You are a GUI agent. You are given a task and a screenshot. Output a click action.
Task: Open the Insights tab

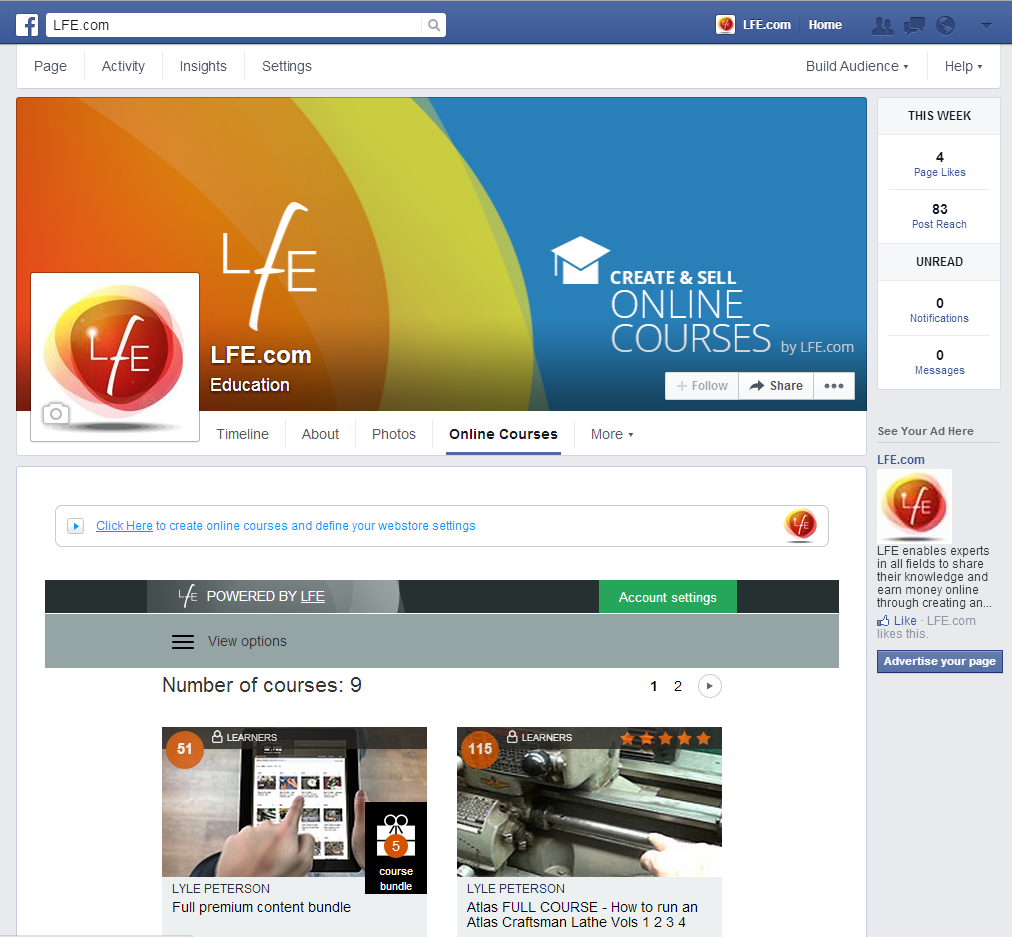pos(203,66)
